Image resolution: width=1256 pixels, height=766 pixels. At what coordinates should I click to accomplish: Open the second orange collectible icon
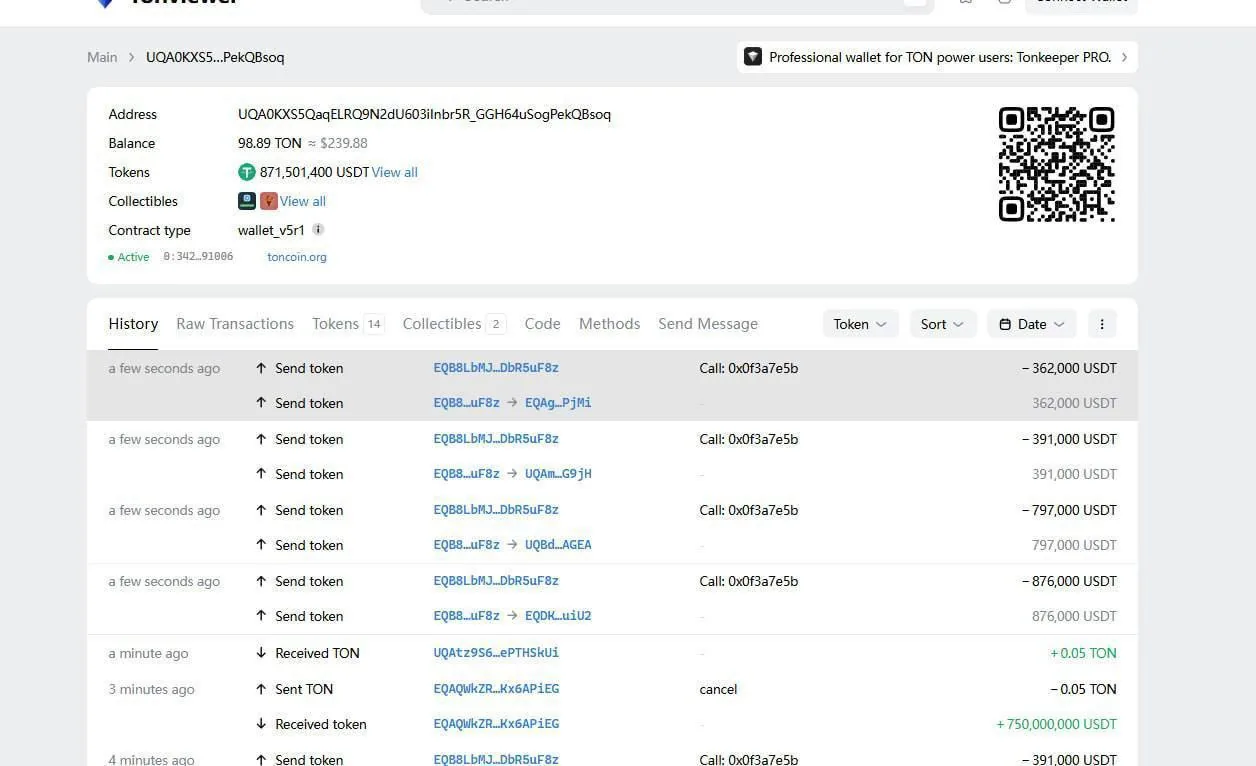(x=268, y=201)
